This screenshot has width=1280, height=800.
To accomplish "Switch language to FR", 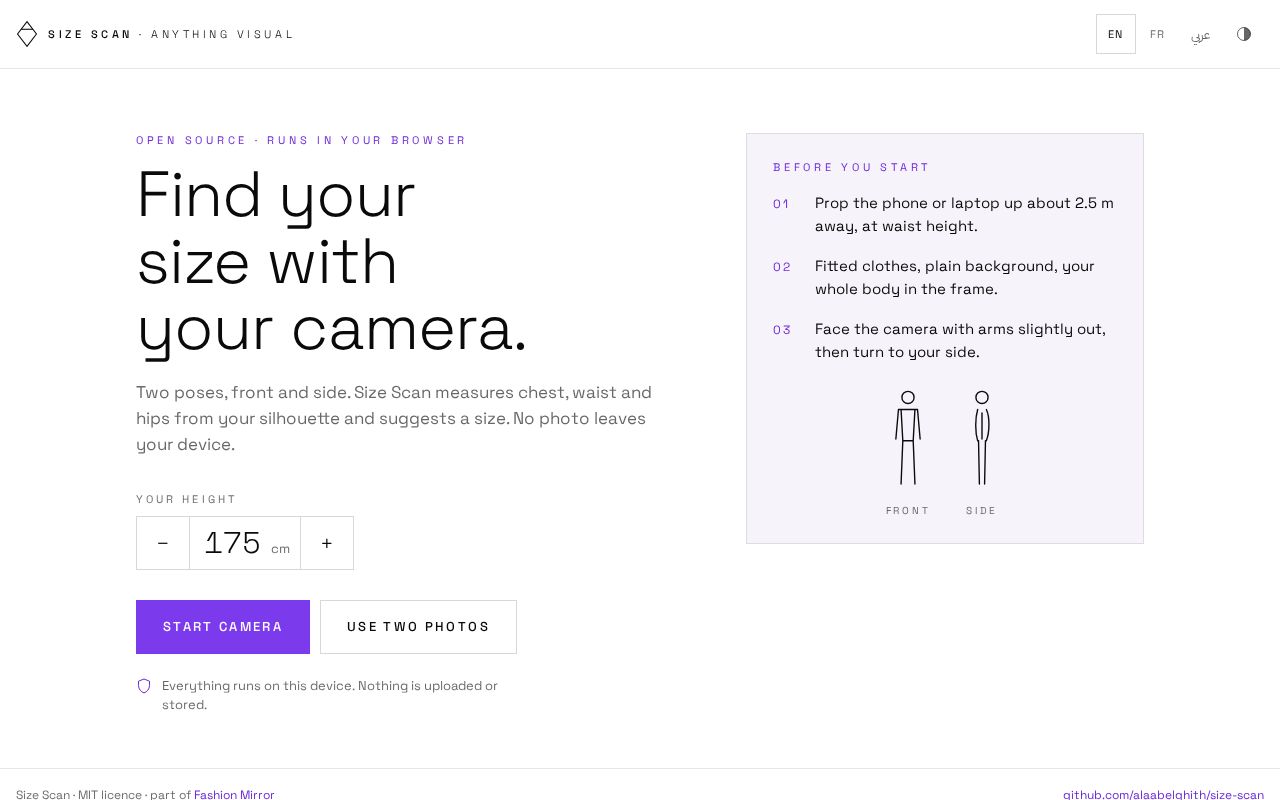I will (1158, 34).
